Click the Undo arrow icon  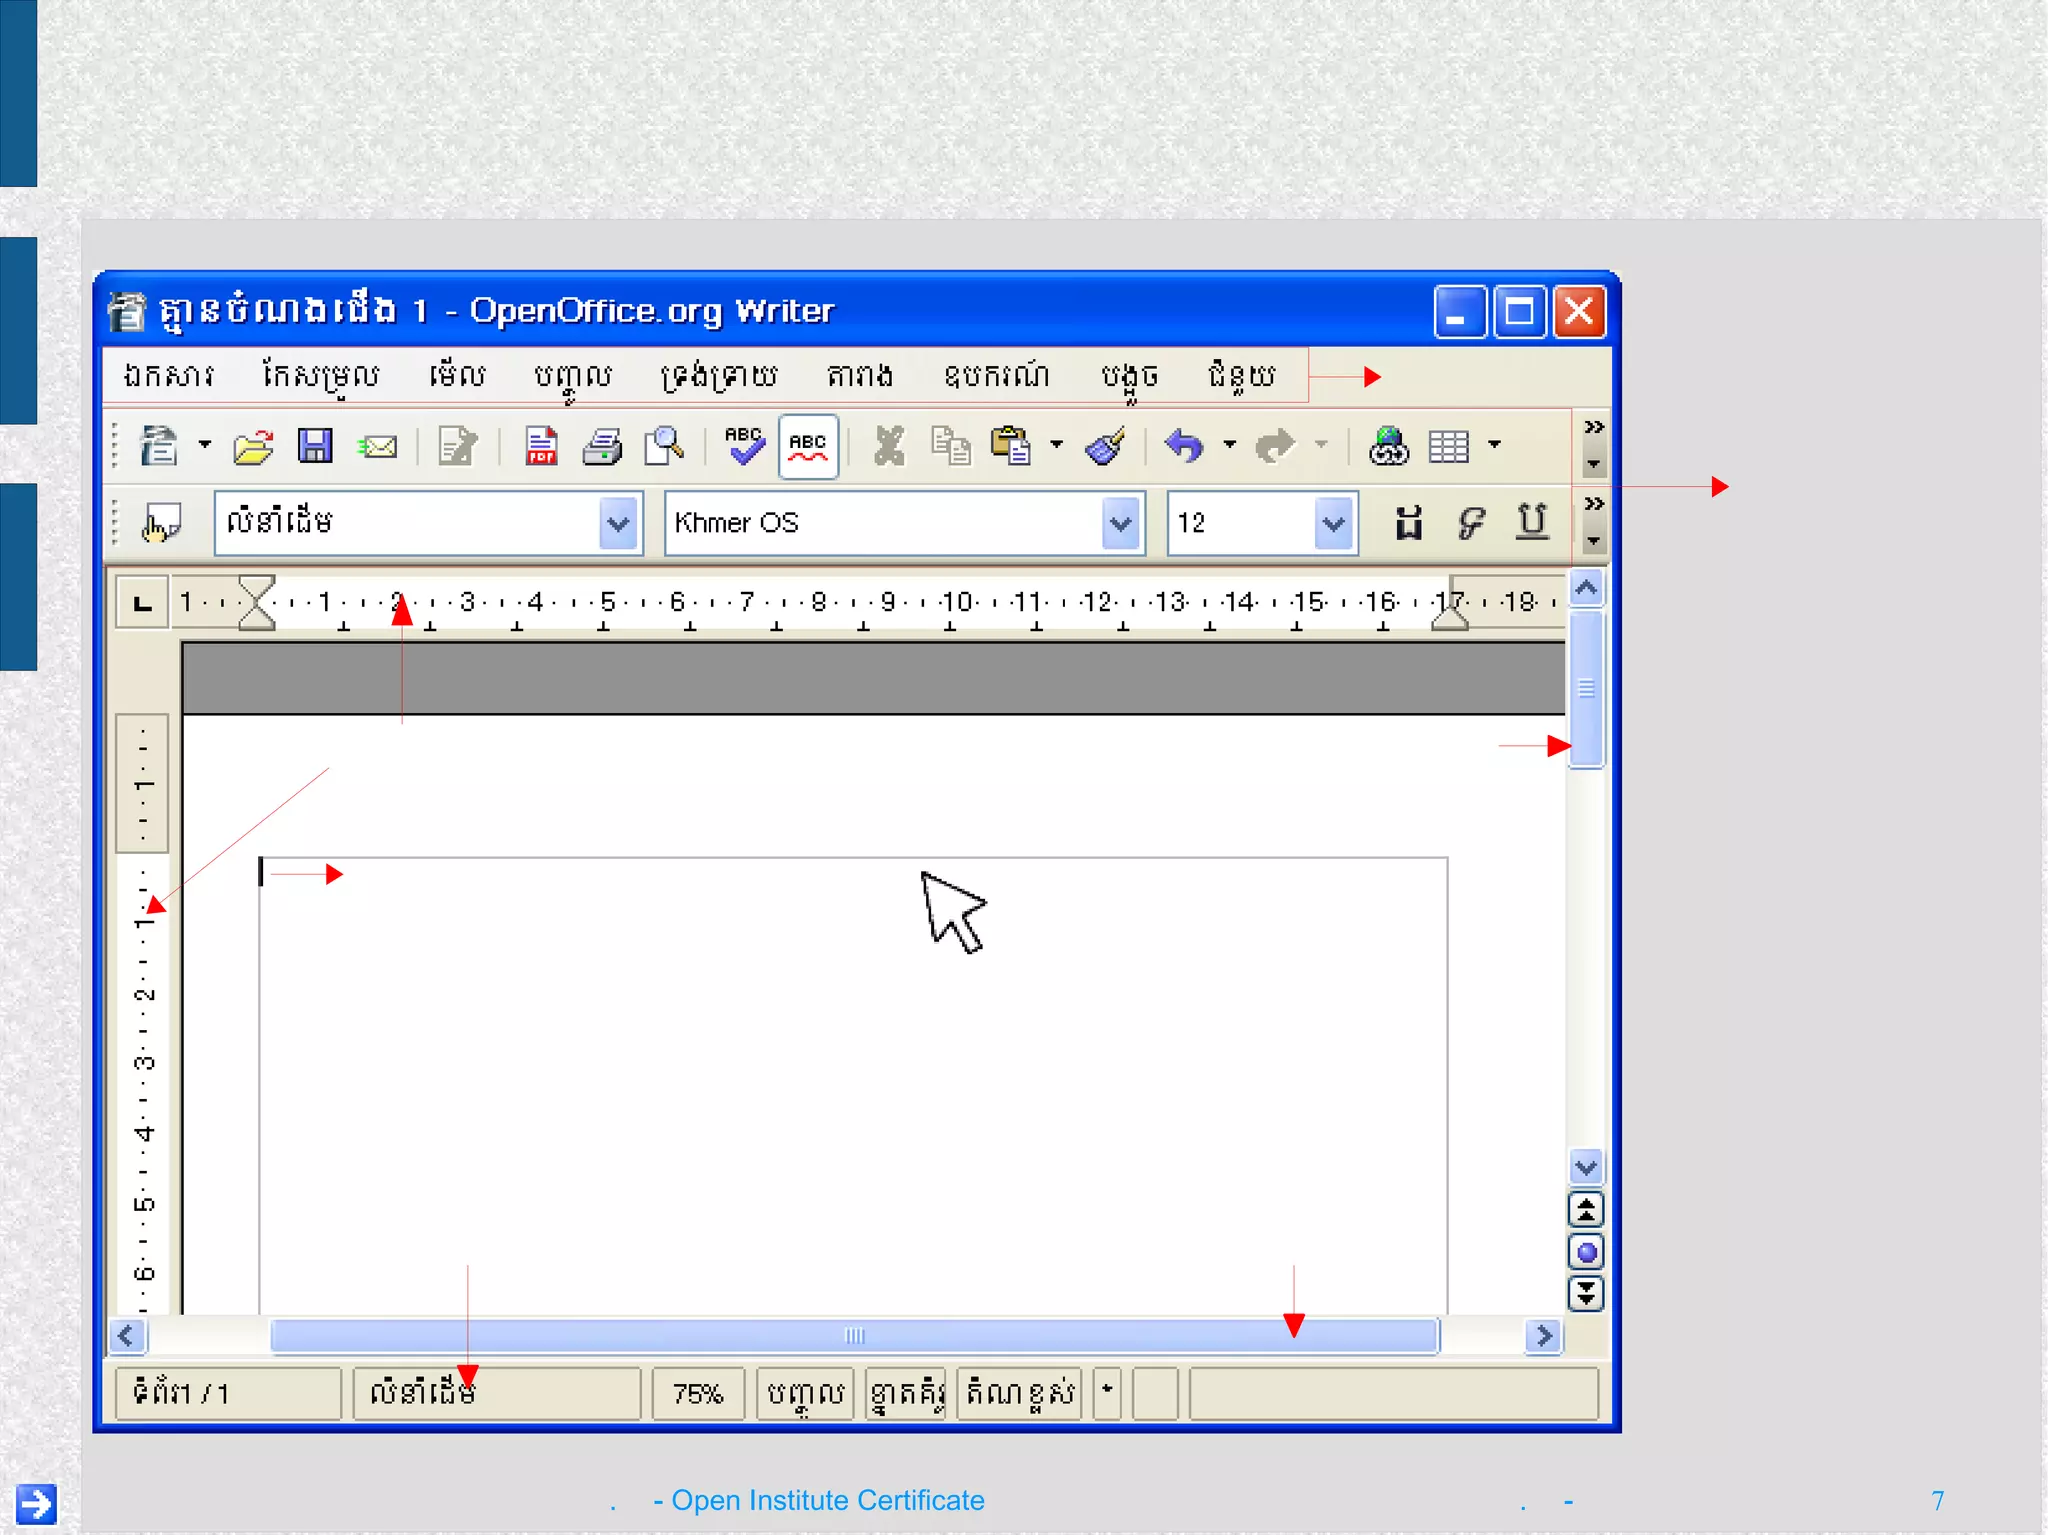(1185, 446)
